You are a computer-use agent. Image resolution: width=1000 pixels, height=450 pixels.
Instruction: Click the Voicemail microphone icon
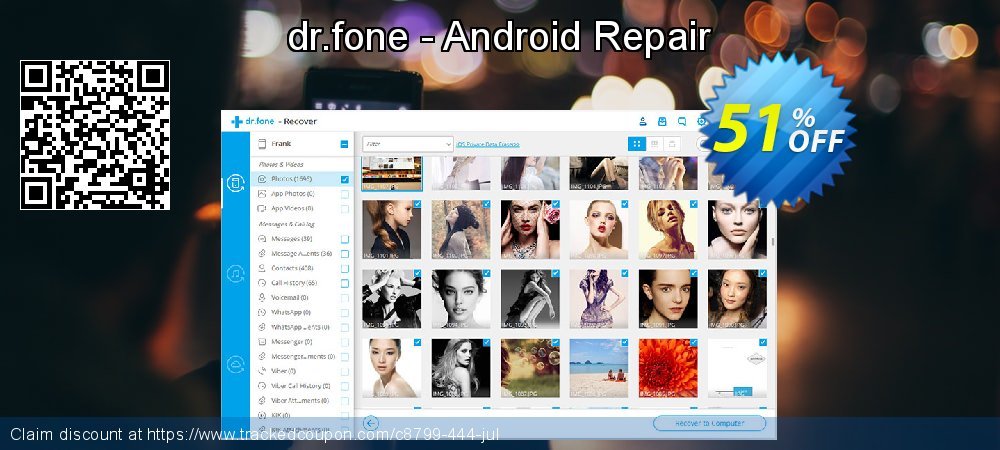(261, 298)
